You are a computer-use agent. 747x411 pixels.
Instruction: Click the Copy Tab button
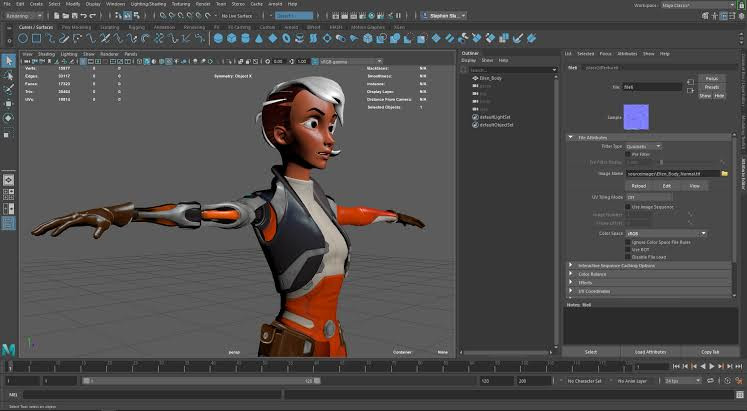(710, 352)
